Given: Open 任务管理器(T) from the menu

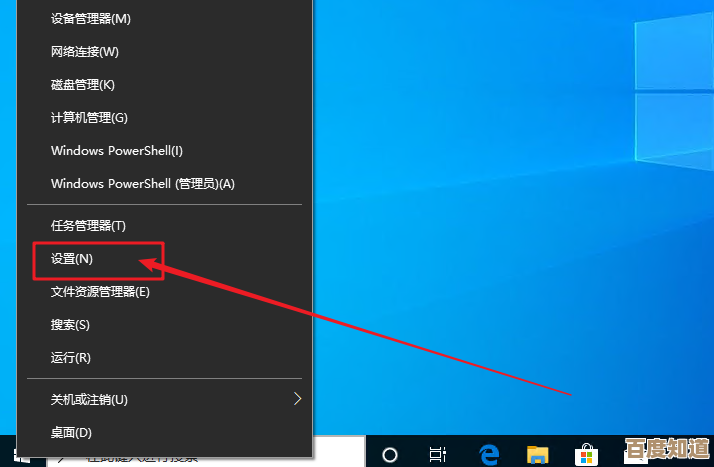Looking at the screenshot, I should (x=88, y=226).
